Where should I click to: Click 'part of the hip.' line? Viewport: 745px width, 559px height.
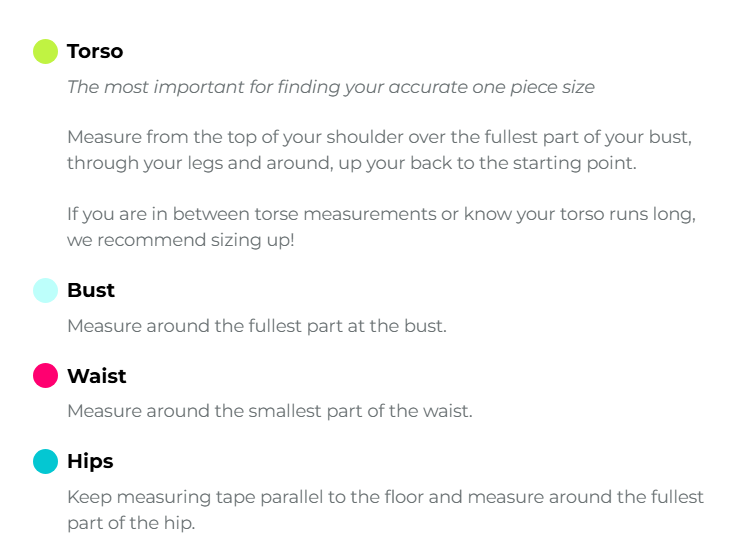pyautogui.click(x=131, y=523)
